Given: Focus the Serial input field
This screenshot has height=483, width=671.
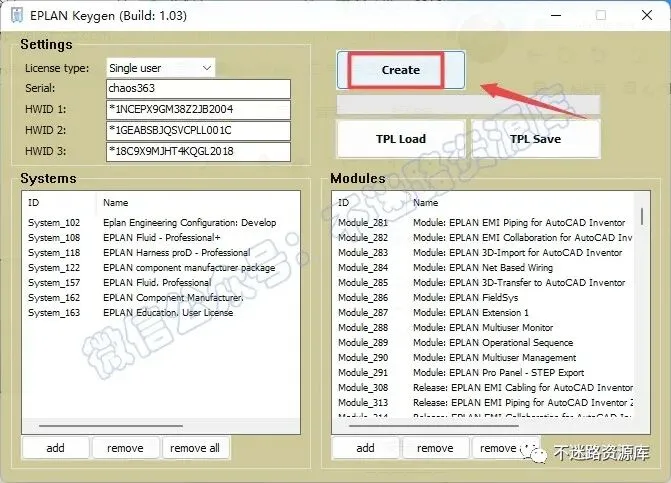Looking at the screenshot, I should [198, 89].
